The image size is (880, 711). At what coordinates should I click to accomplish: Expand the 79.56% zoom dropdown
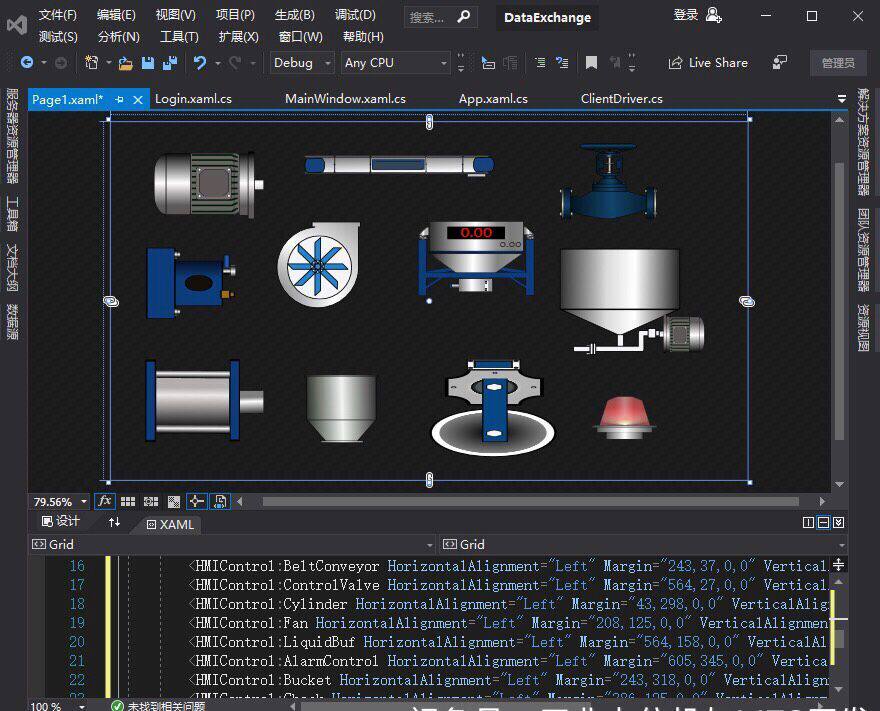click(84, 502)
